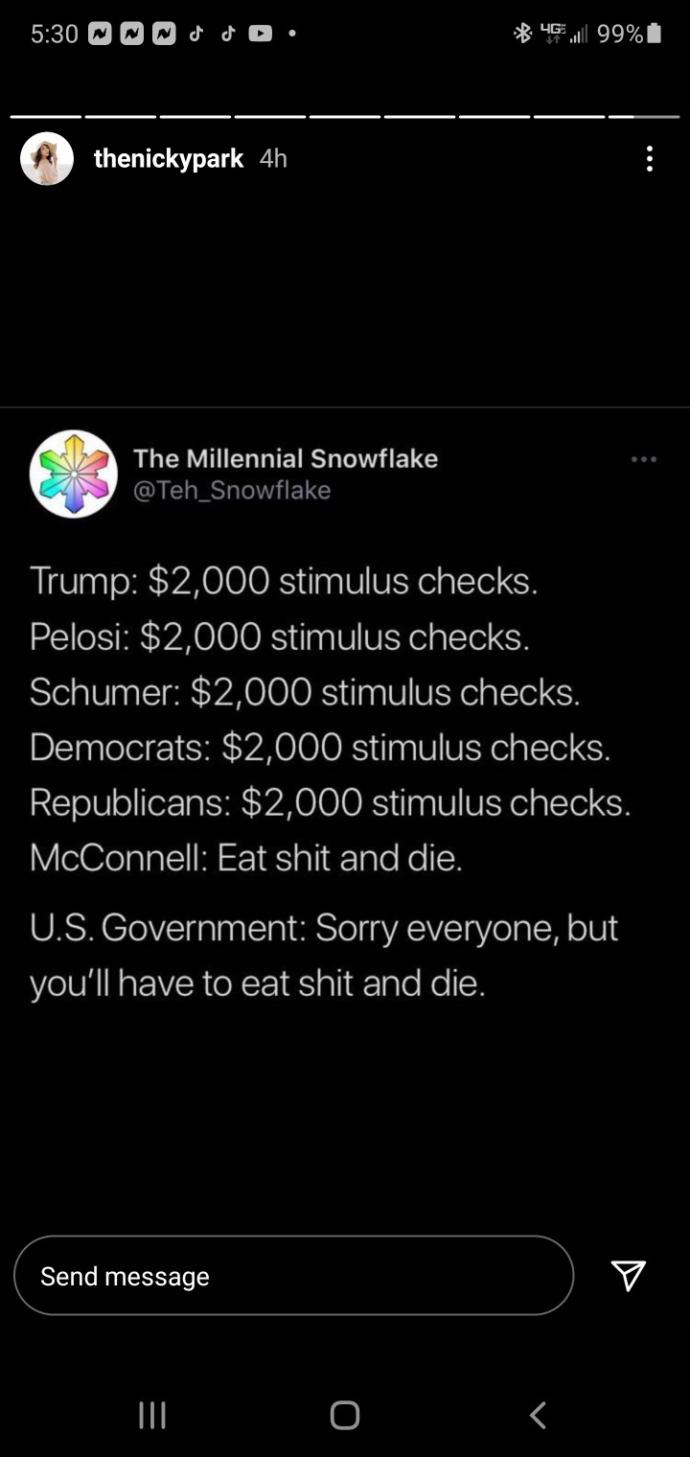Tap the Android back button
The height and width of the screenshot is (1457, 690).
click(538, 1414)
